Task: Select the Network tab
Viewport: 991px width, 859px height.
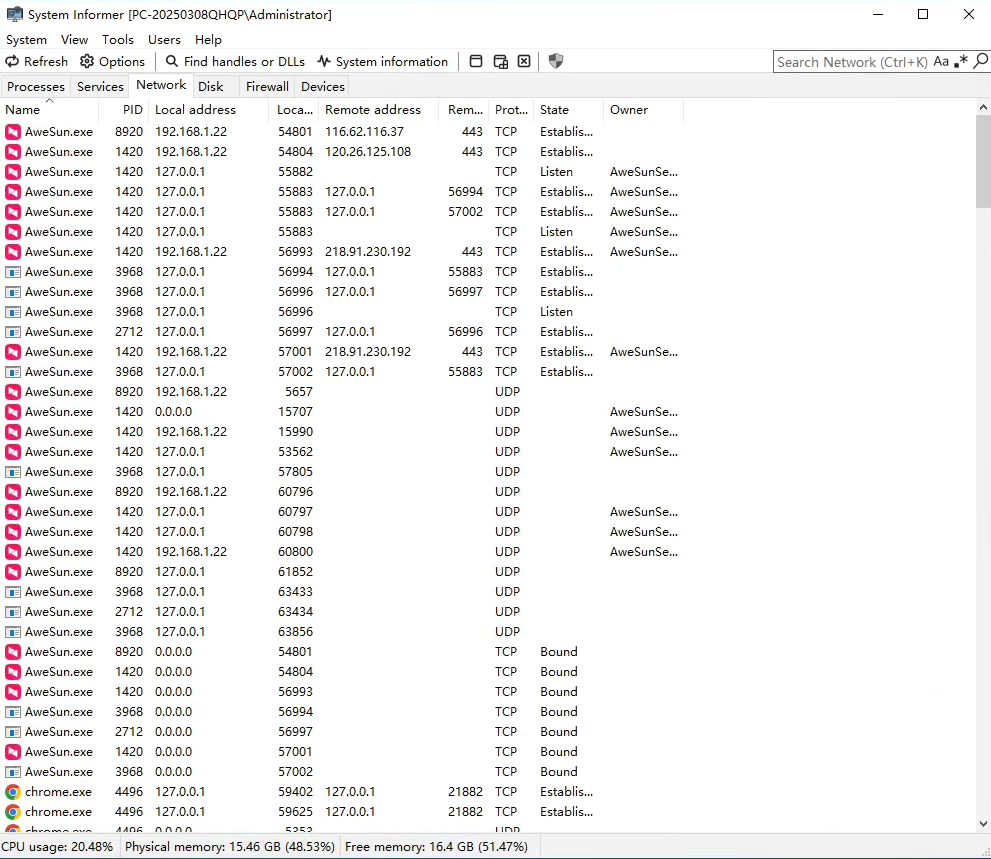Action: coord(161,85)
